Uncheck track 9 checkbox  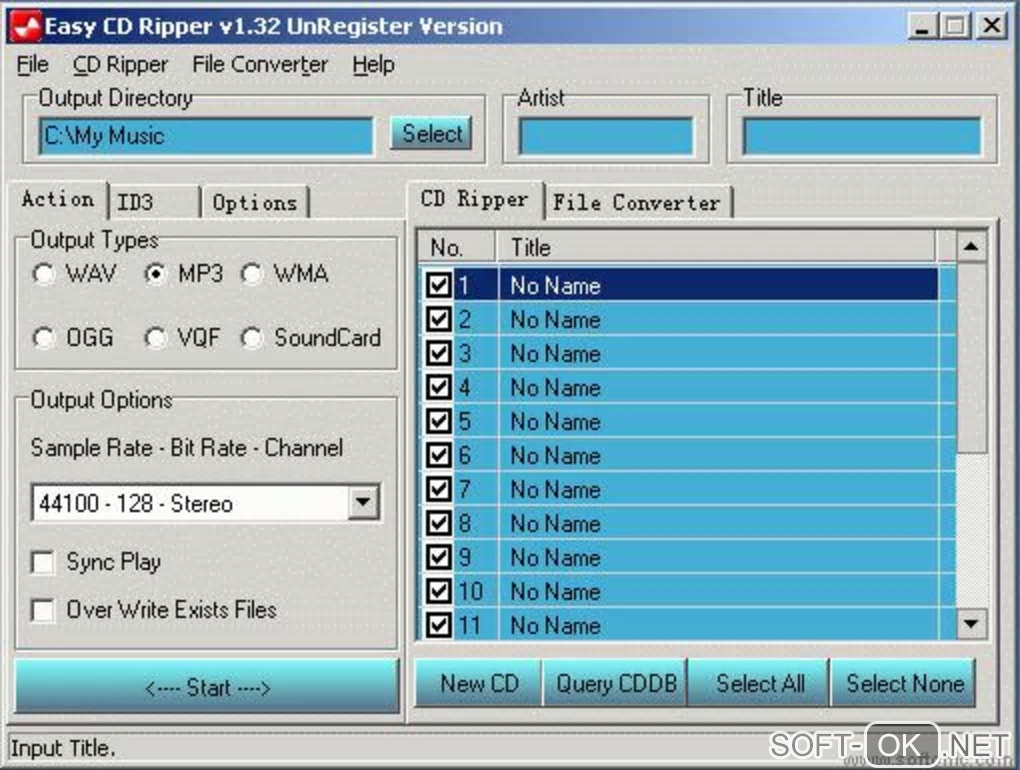pyautogui.click(x=438, y=557)
